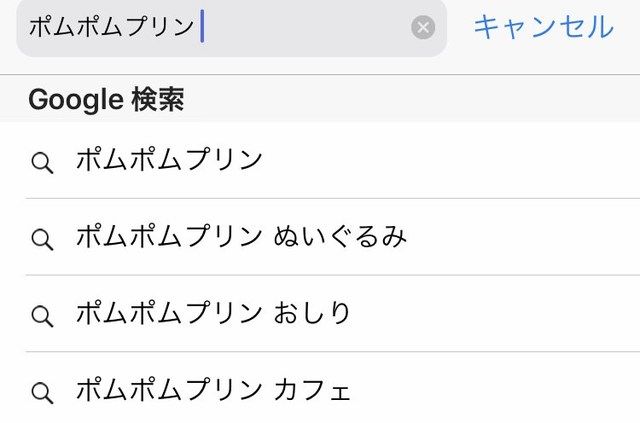Tap the typed ポムポムプリン text in the search bar
The width and height of the screenshot is (640, 423).
point(111,27)
